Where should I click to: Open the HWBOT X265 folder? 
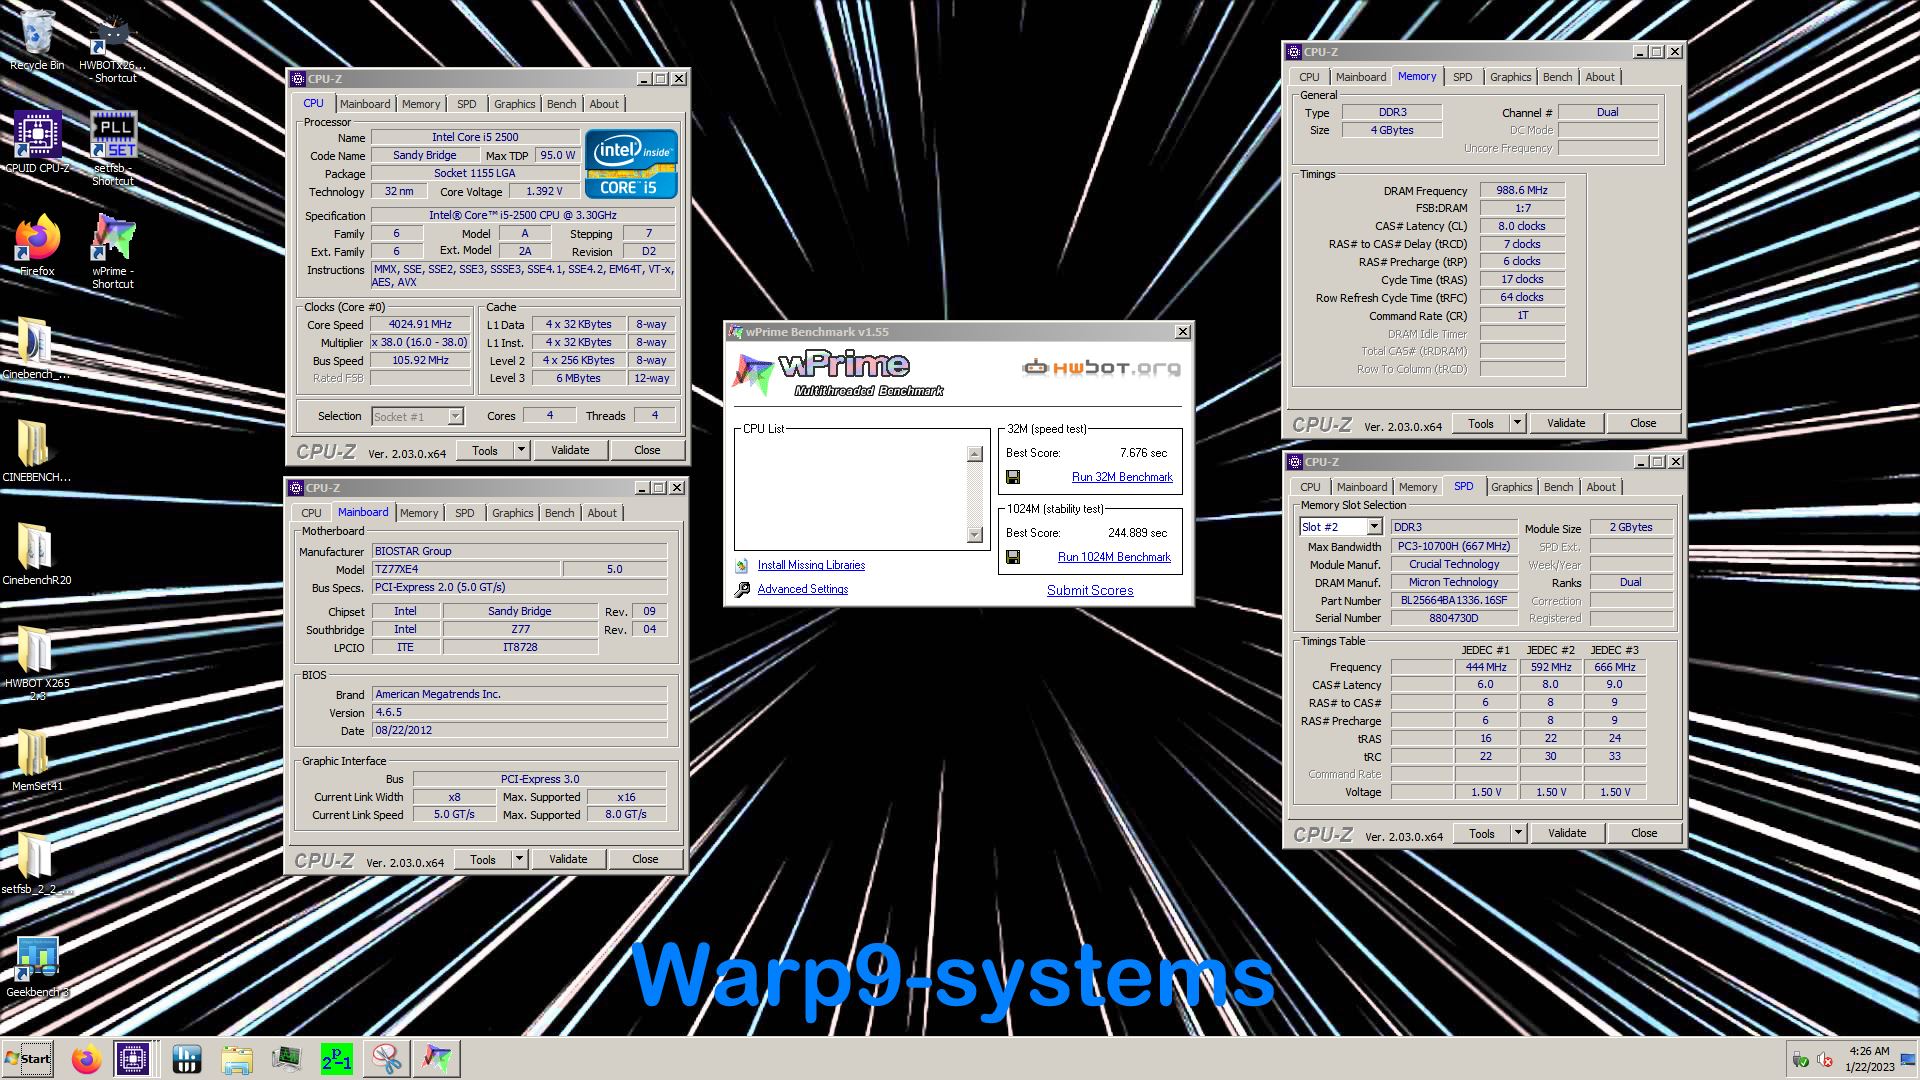pyautogui.click(x=36, y=662)
